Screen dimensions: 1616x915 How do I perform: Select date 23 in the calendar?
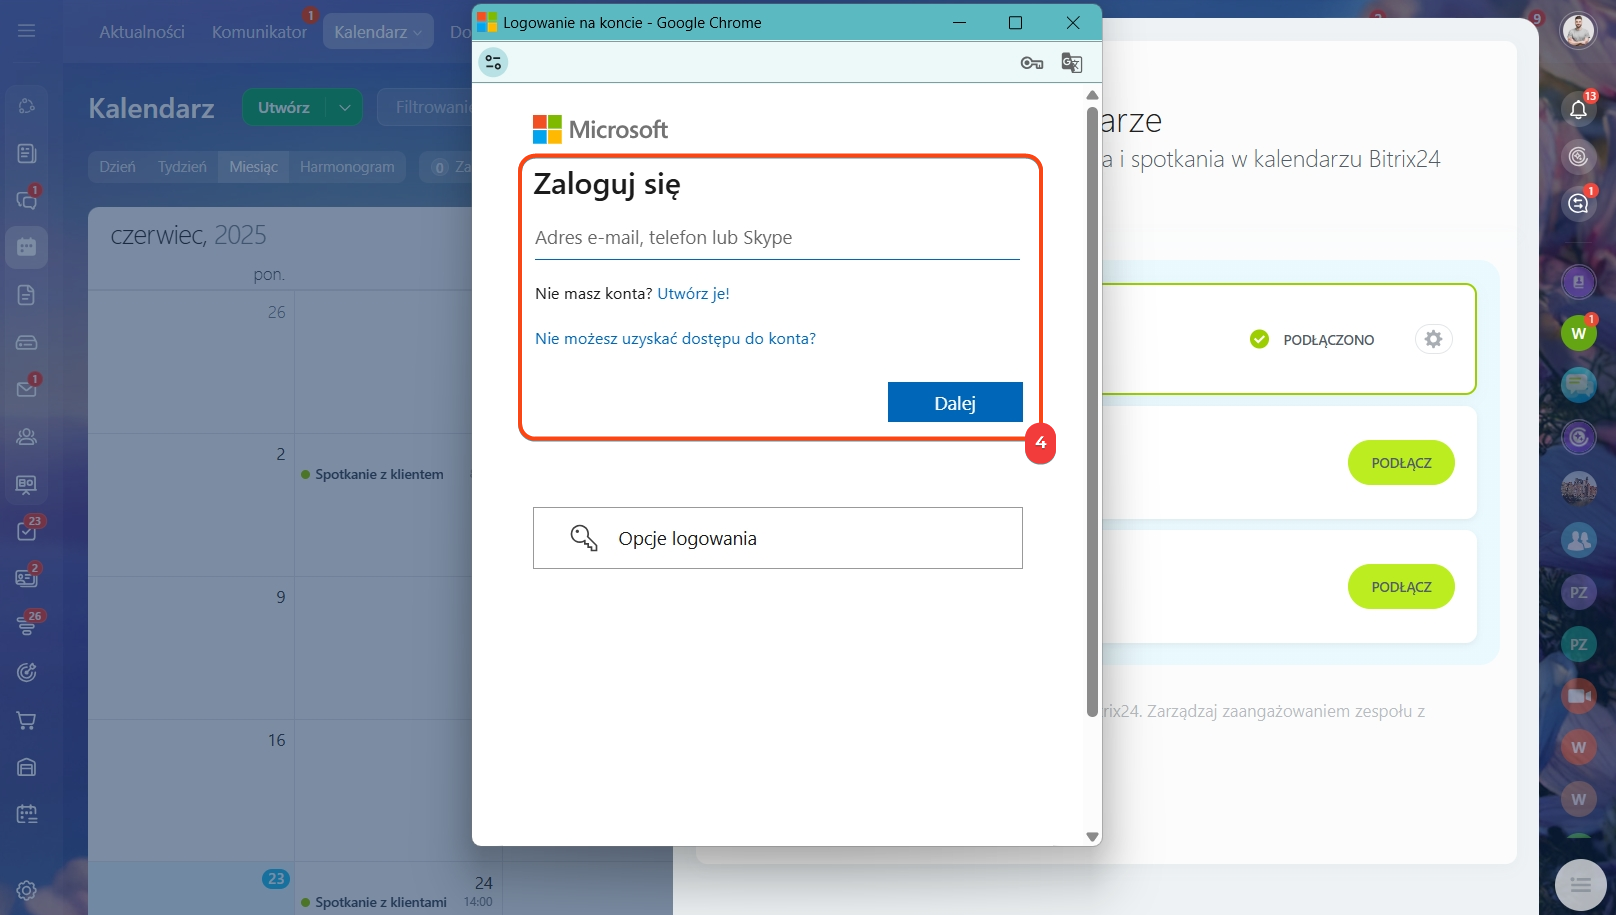pos(276,879)
